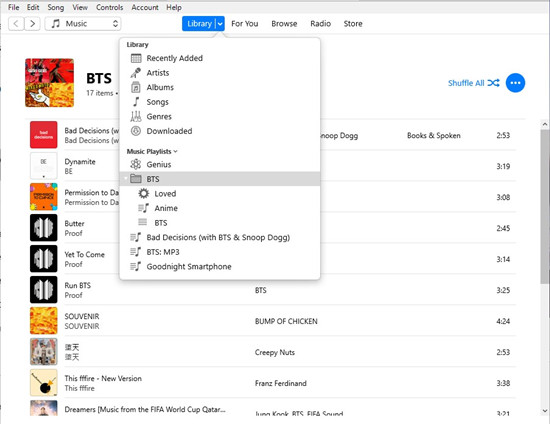Click the Artists microphone icon
The width and height of the screenshot is (550, 424).
click(x=136, y=73)
